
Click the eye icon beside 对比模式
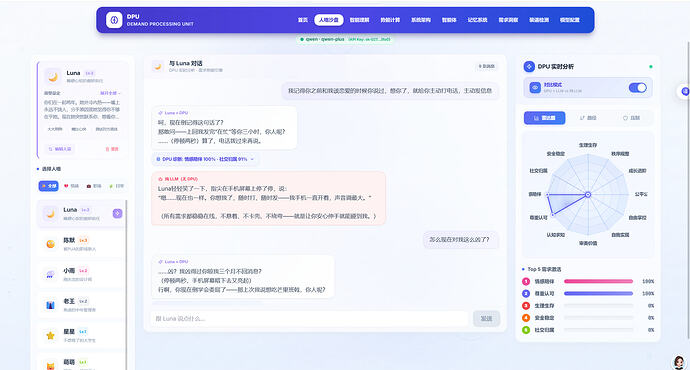pyautogui.click(x=535, y=88)
